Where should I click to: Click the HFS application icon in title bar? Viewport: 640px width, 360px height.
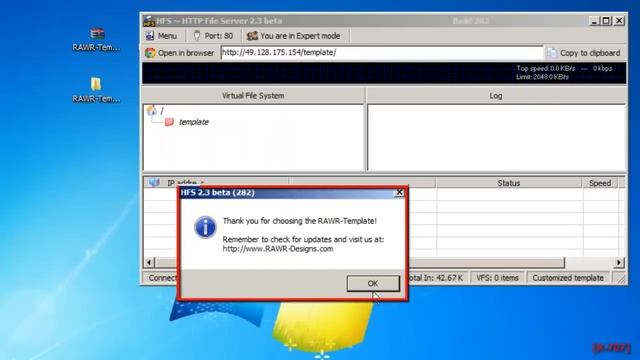coord(149,21)
